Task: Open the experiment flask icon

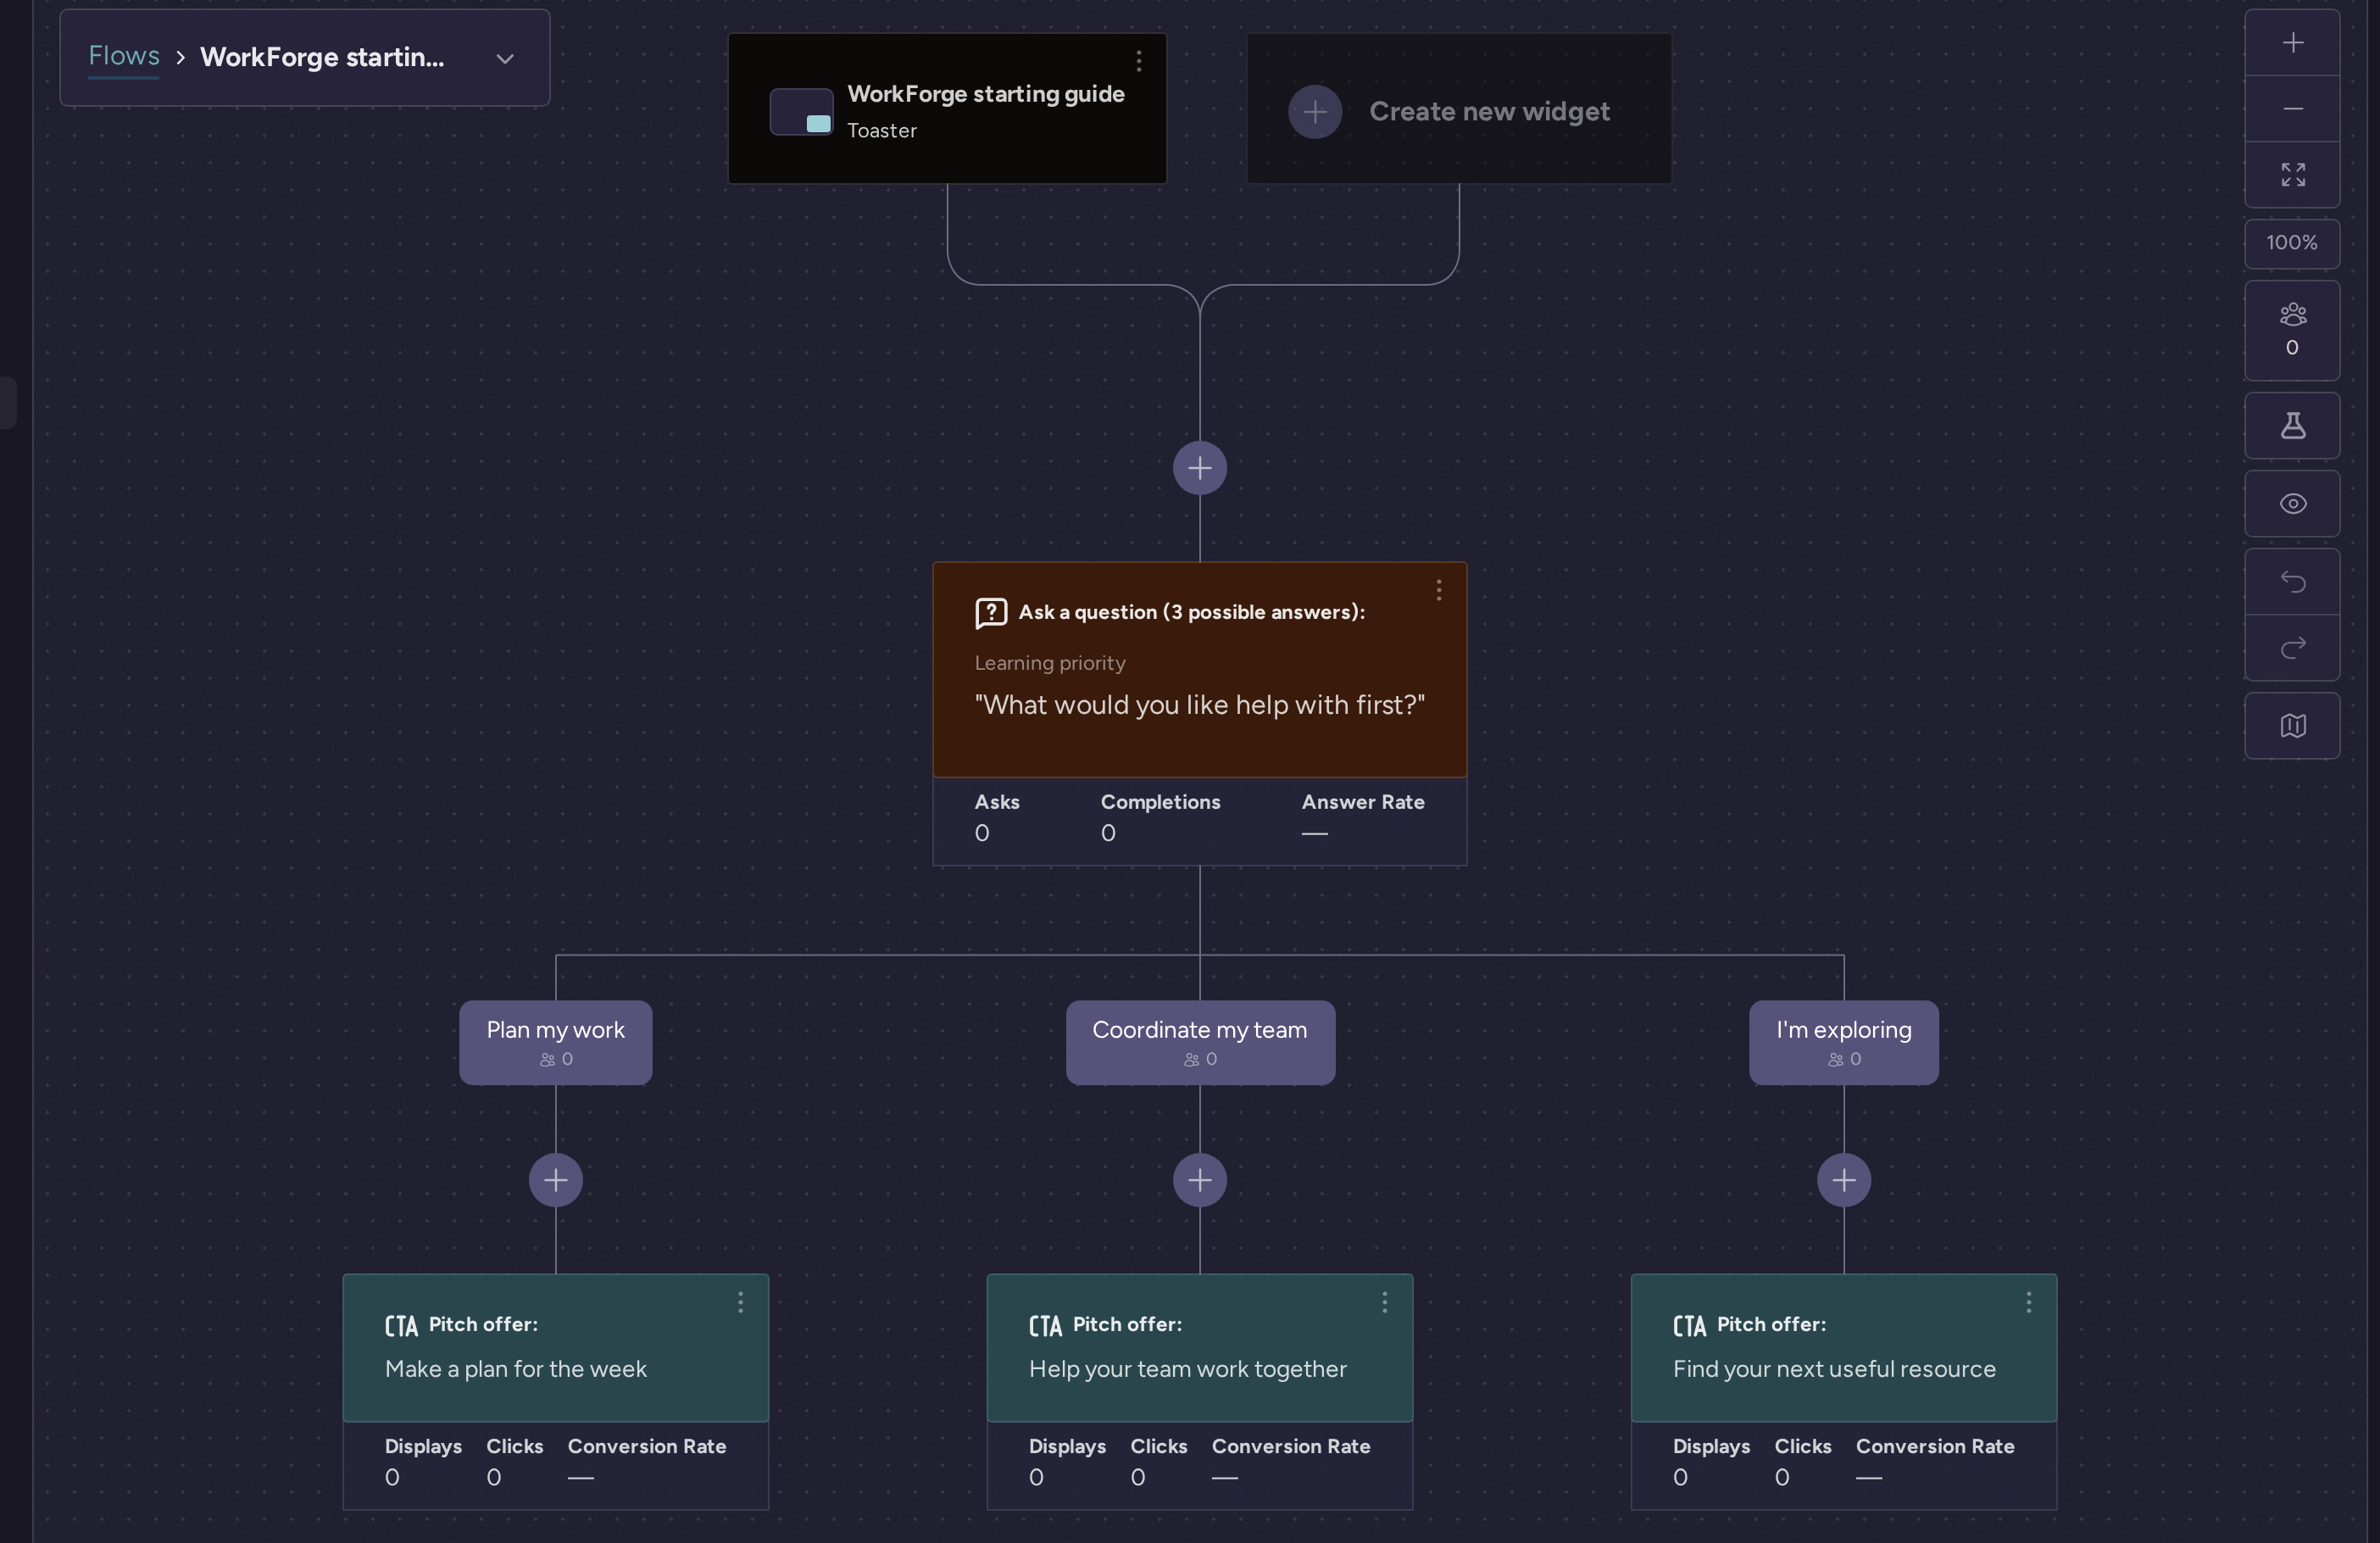Action: point(2292,426)
